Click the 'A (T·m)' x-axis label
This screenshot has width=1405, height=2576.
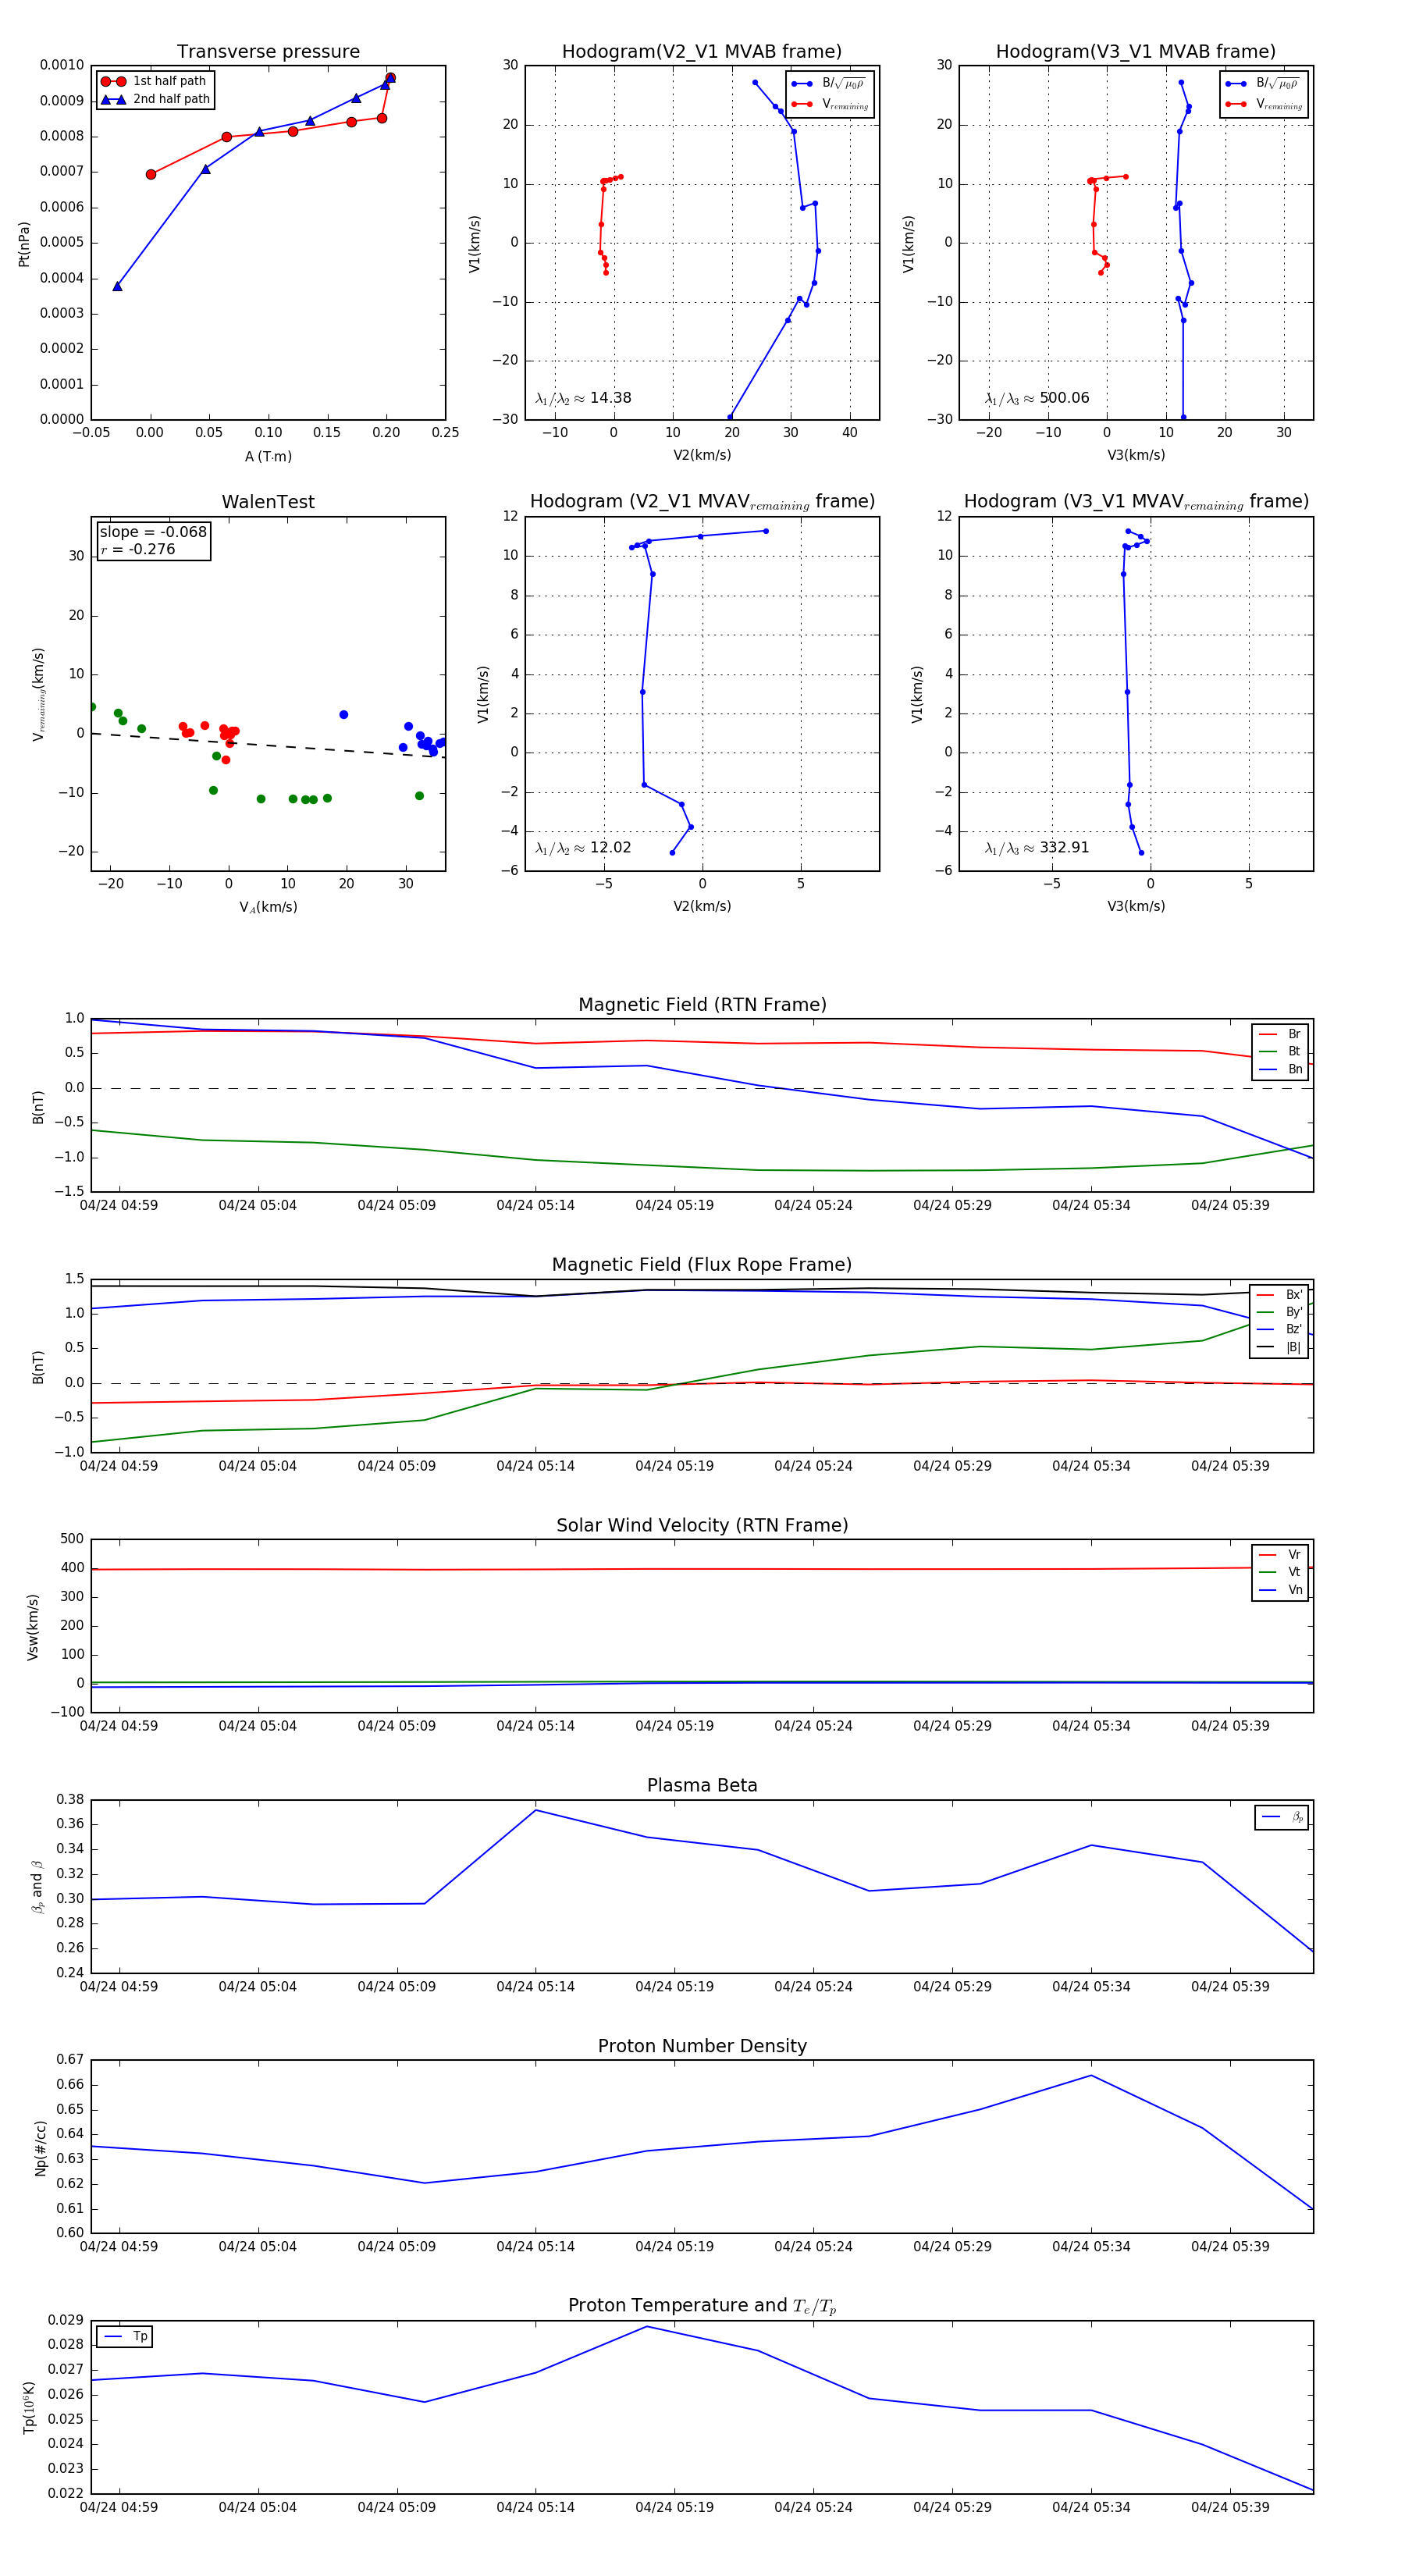268,456
